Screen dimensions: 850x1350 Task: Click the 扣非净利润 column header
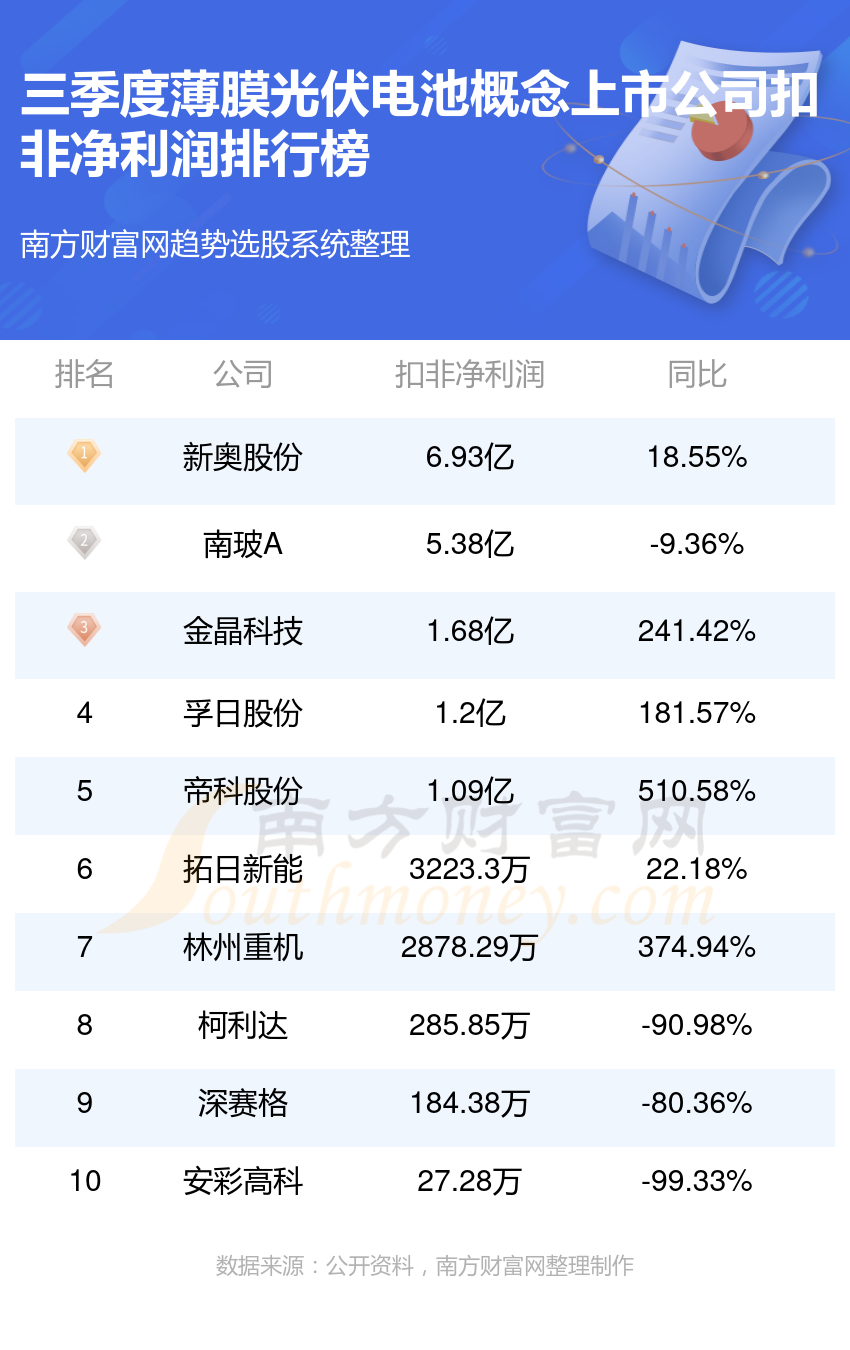coord(469,375)
